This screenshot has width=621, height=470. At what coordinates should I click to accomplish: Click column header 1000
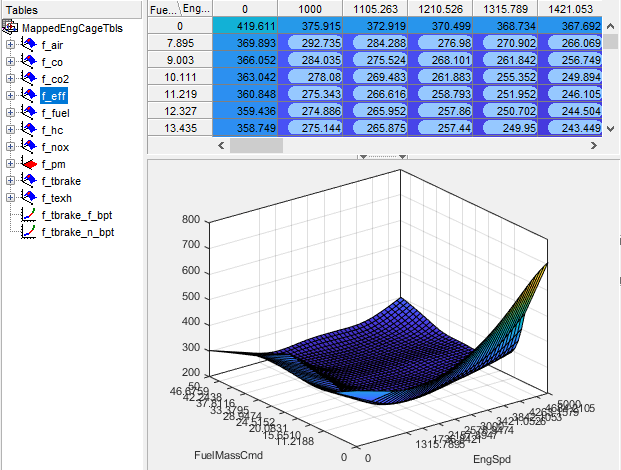(310, 9)
